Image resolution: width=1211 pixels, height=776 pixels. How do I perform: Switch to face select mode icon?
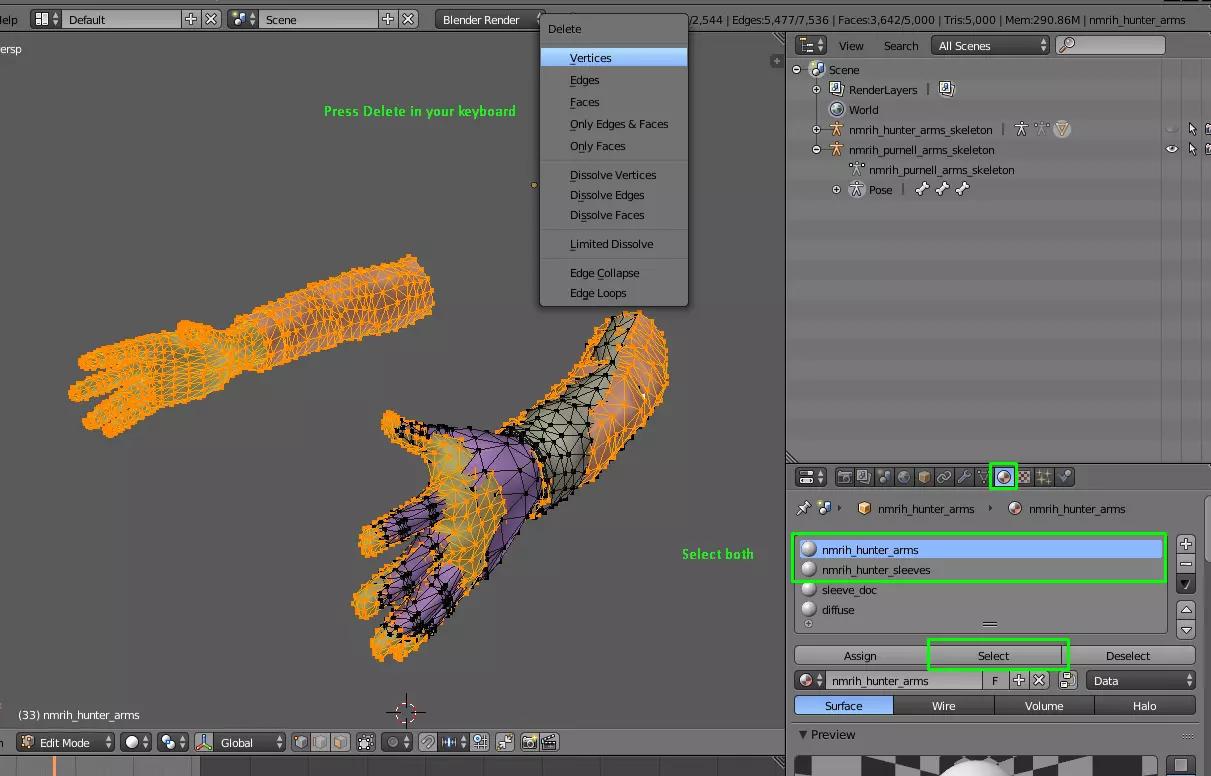(x=340, y=742)
